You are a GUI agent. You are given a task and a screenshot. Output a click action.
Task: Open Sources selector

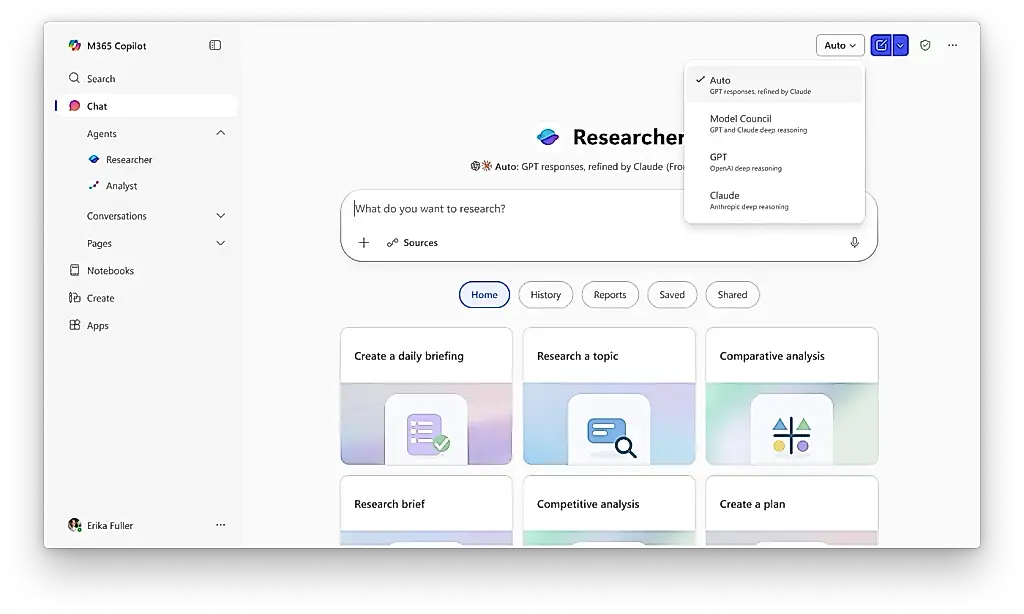(x=412, y=242)
